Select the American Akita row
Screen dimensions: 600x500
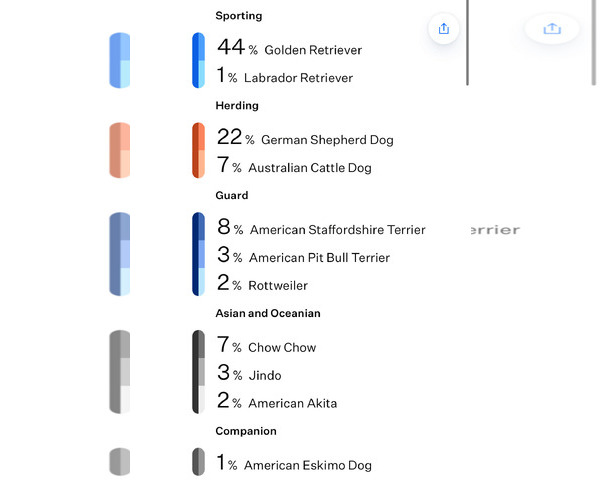(x=292, y=404)
